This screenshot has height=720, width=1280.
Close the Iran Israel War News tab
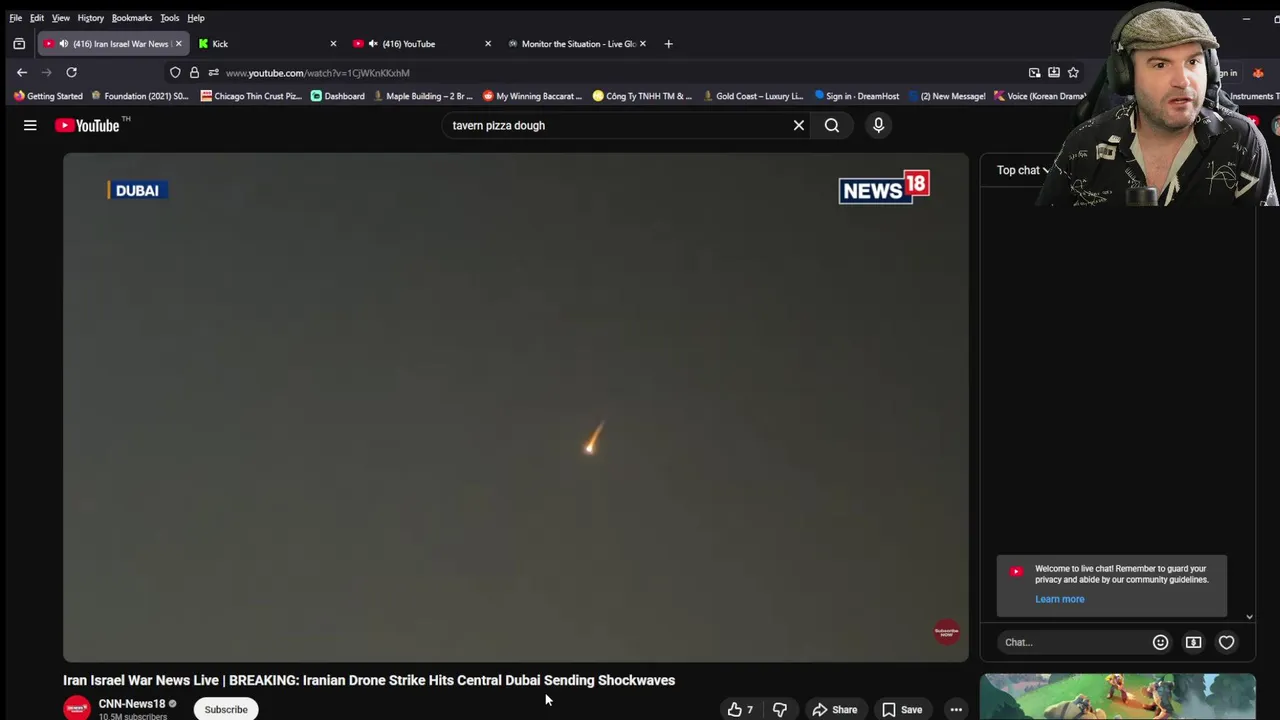click(x=178, y=44)
